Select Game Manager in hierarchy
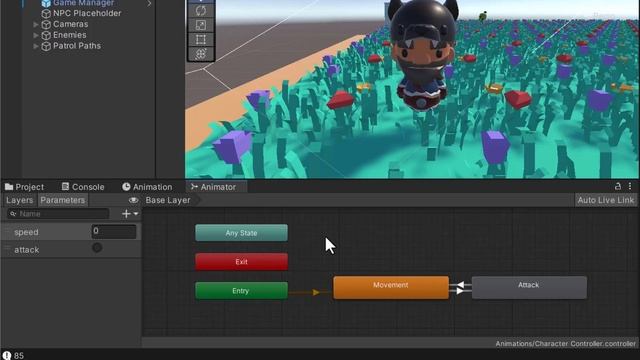This screenshot has width=640, height=360. [x=83, y=3]
